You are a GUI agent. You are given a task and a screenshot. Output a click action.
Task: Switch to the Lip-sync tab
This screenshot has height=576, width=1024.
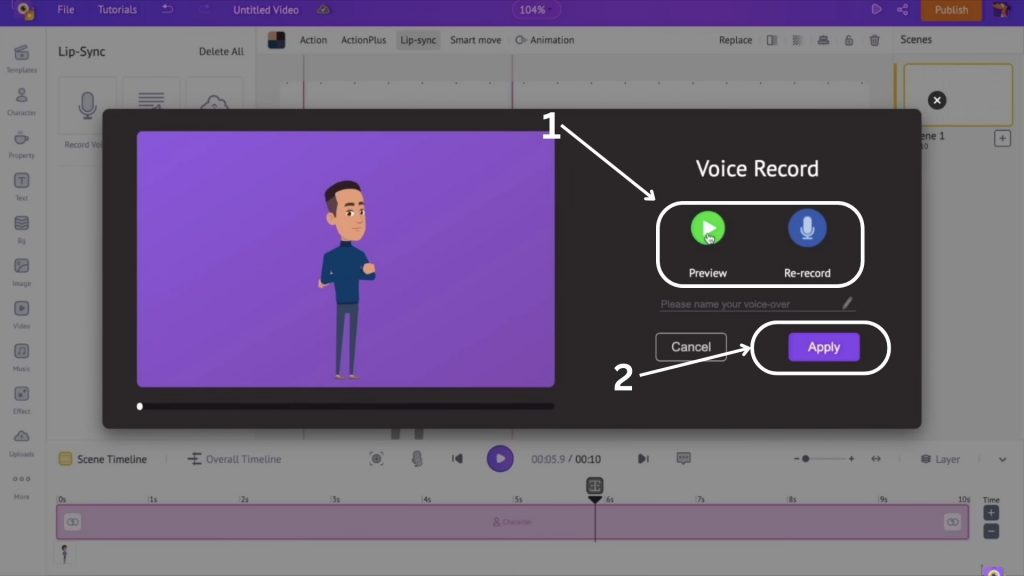tap(418, 40)
